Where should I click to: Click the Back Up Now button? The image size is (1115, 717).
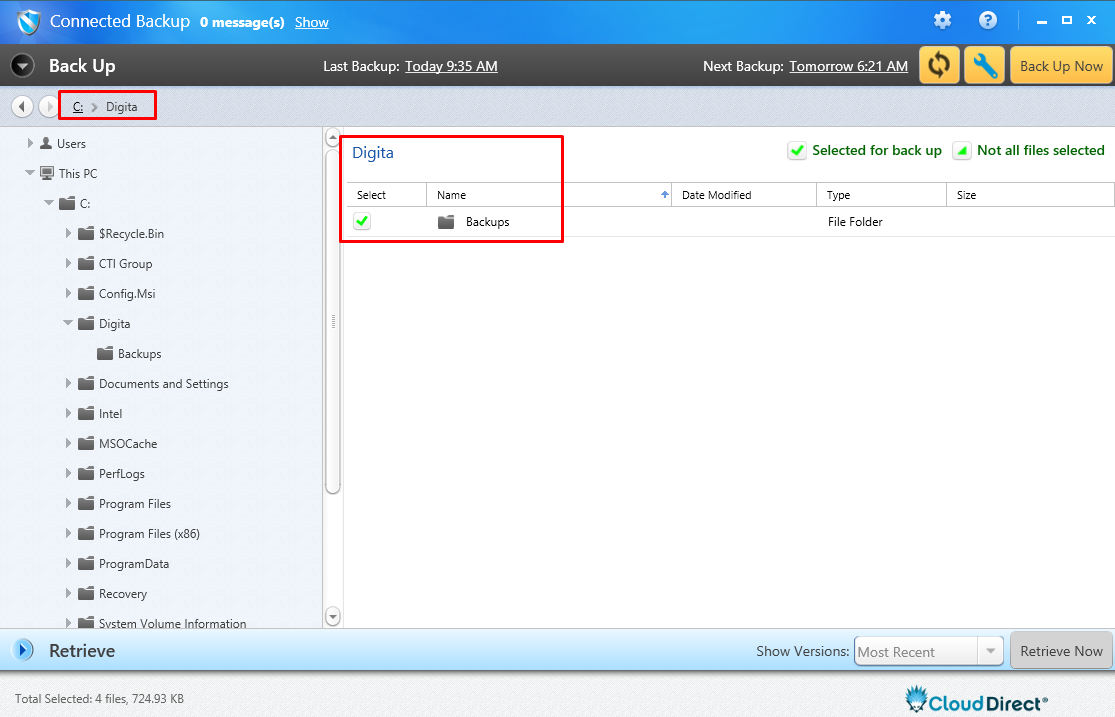pyautogui.click(x=1061, y=66)
